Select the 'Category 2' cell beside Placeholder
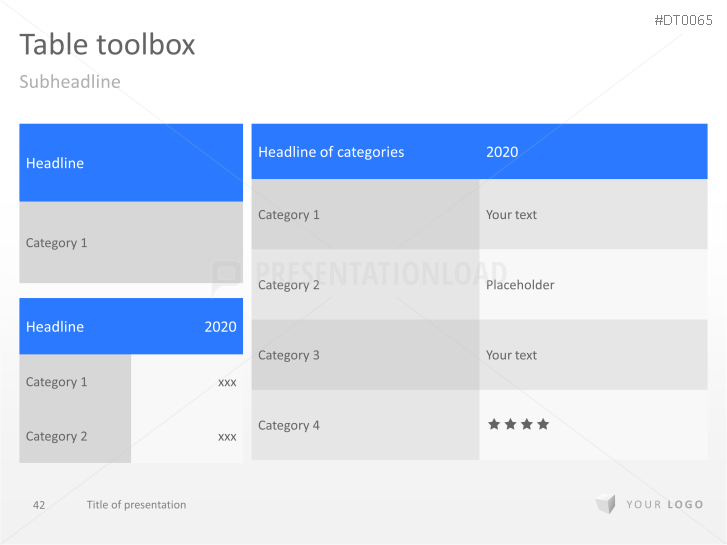727x545 pixels. coord(289,285)
